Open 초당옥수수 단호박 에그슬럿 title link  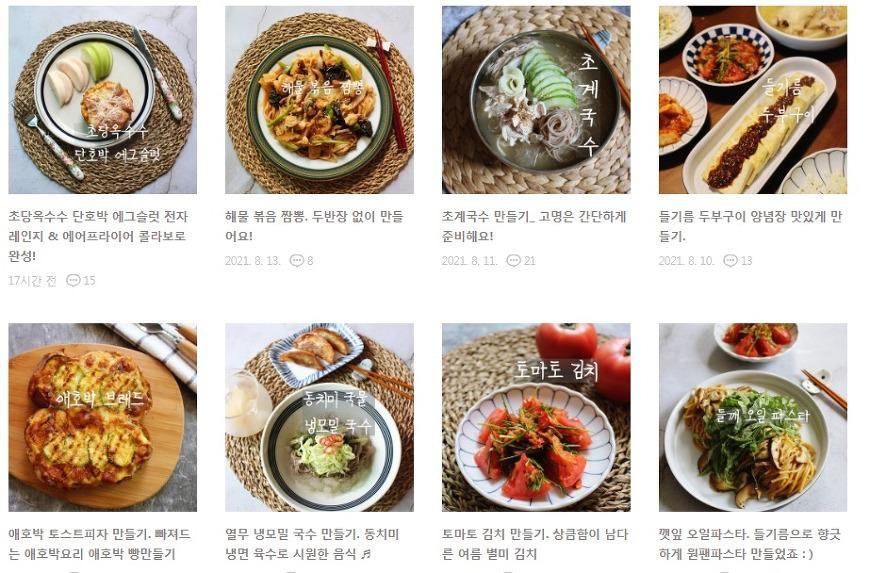click(x=98, y=236)
